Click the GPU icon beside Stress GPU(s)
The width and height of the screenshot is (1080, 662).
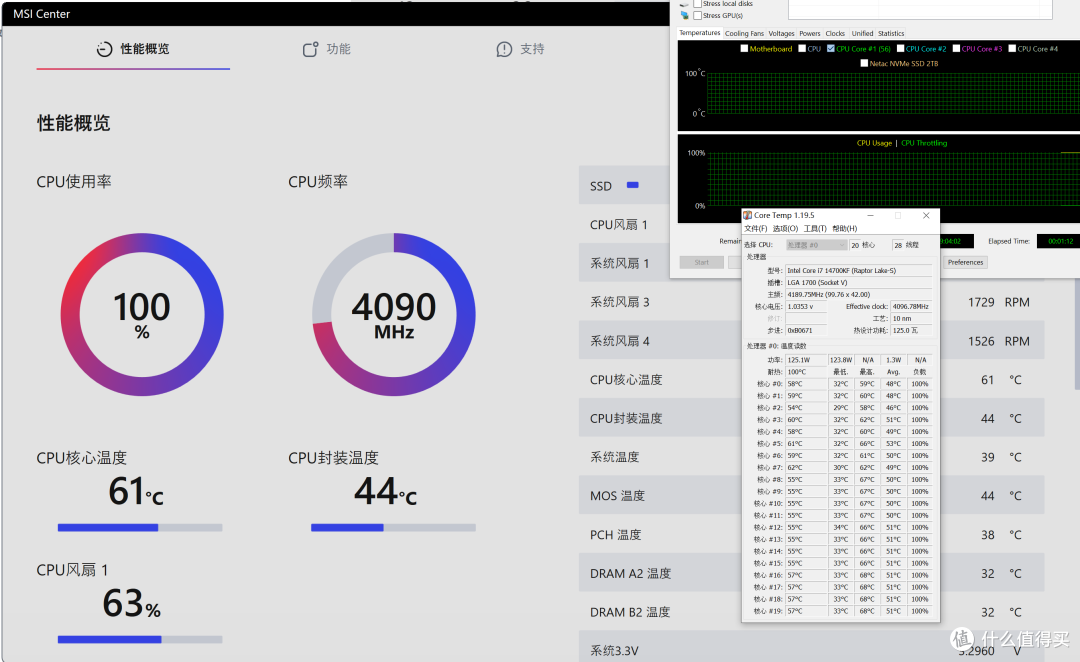(685, 15)
